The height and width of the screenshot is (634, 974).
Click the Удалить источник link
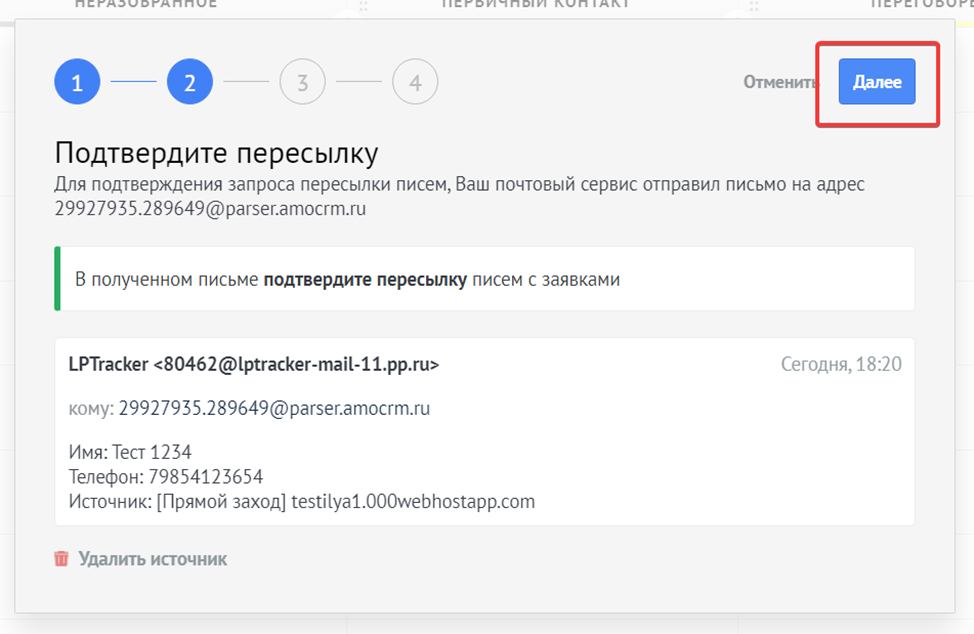[x=153, y=559]
